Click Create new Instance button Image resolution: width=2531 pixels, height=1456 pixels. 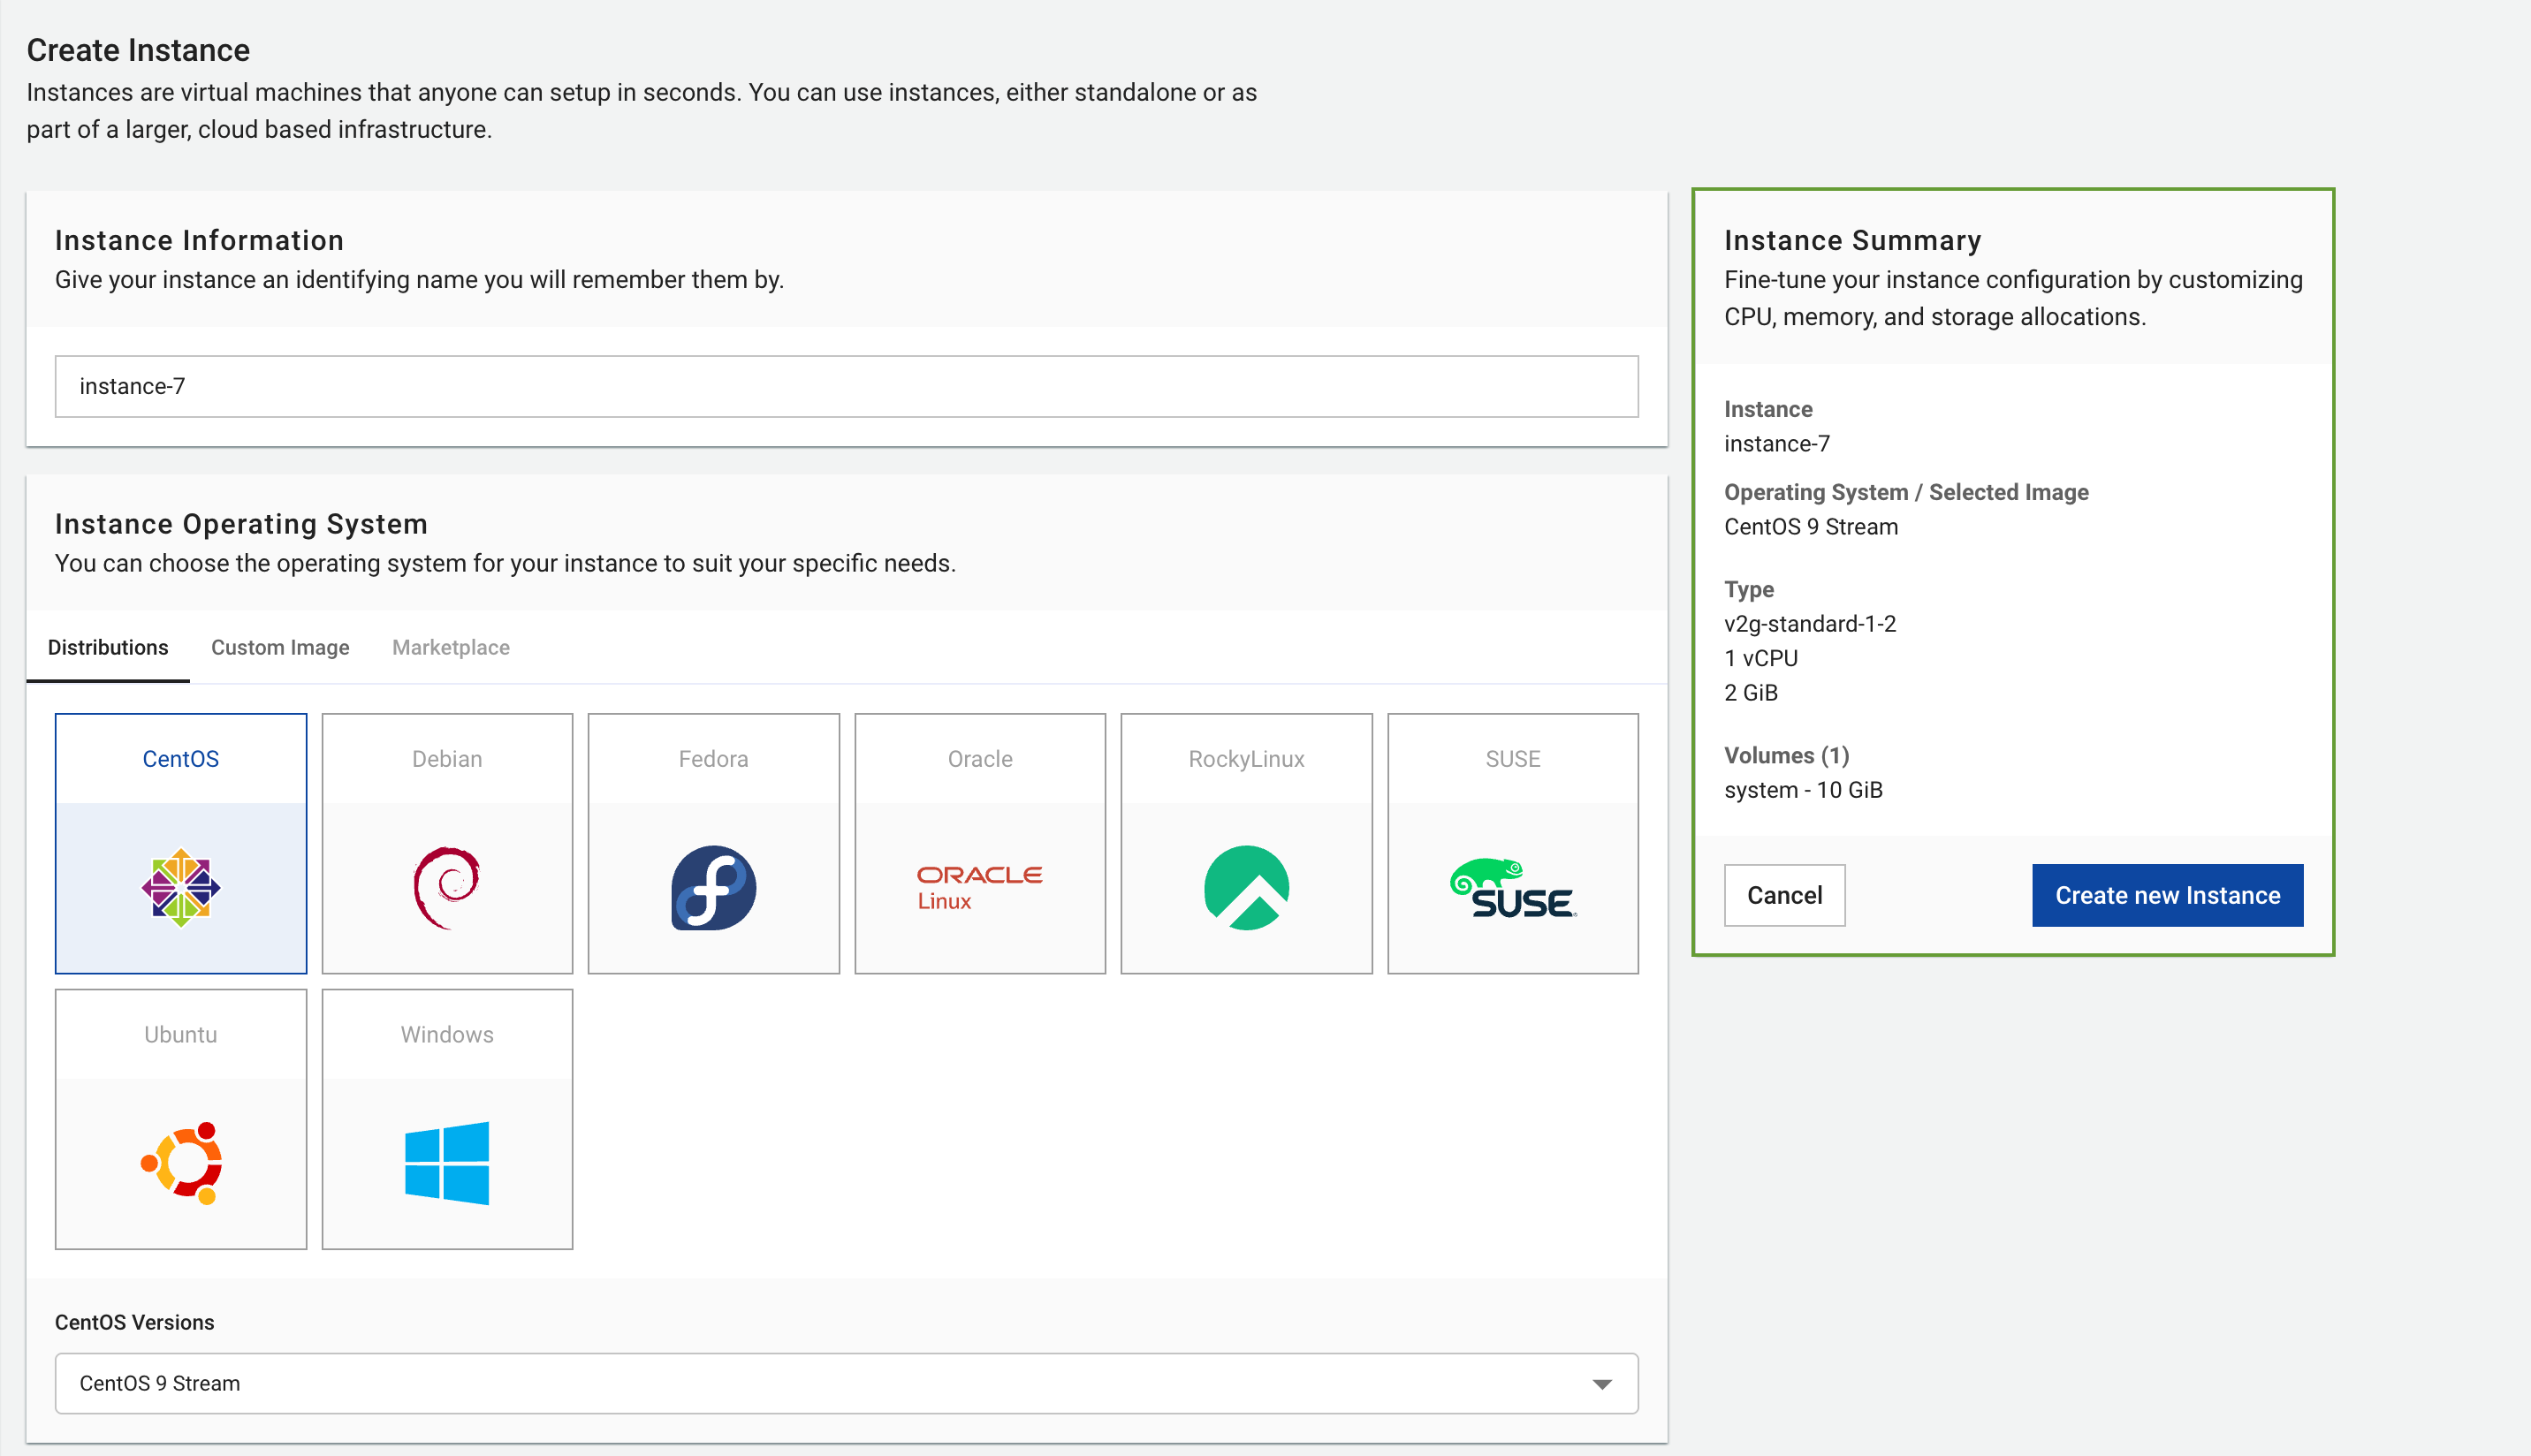point(2167,895)
